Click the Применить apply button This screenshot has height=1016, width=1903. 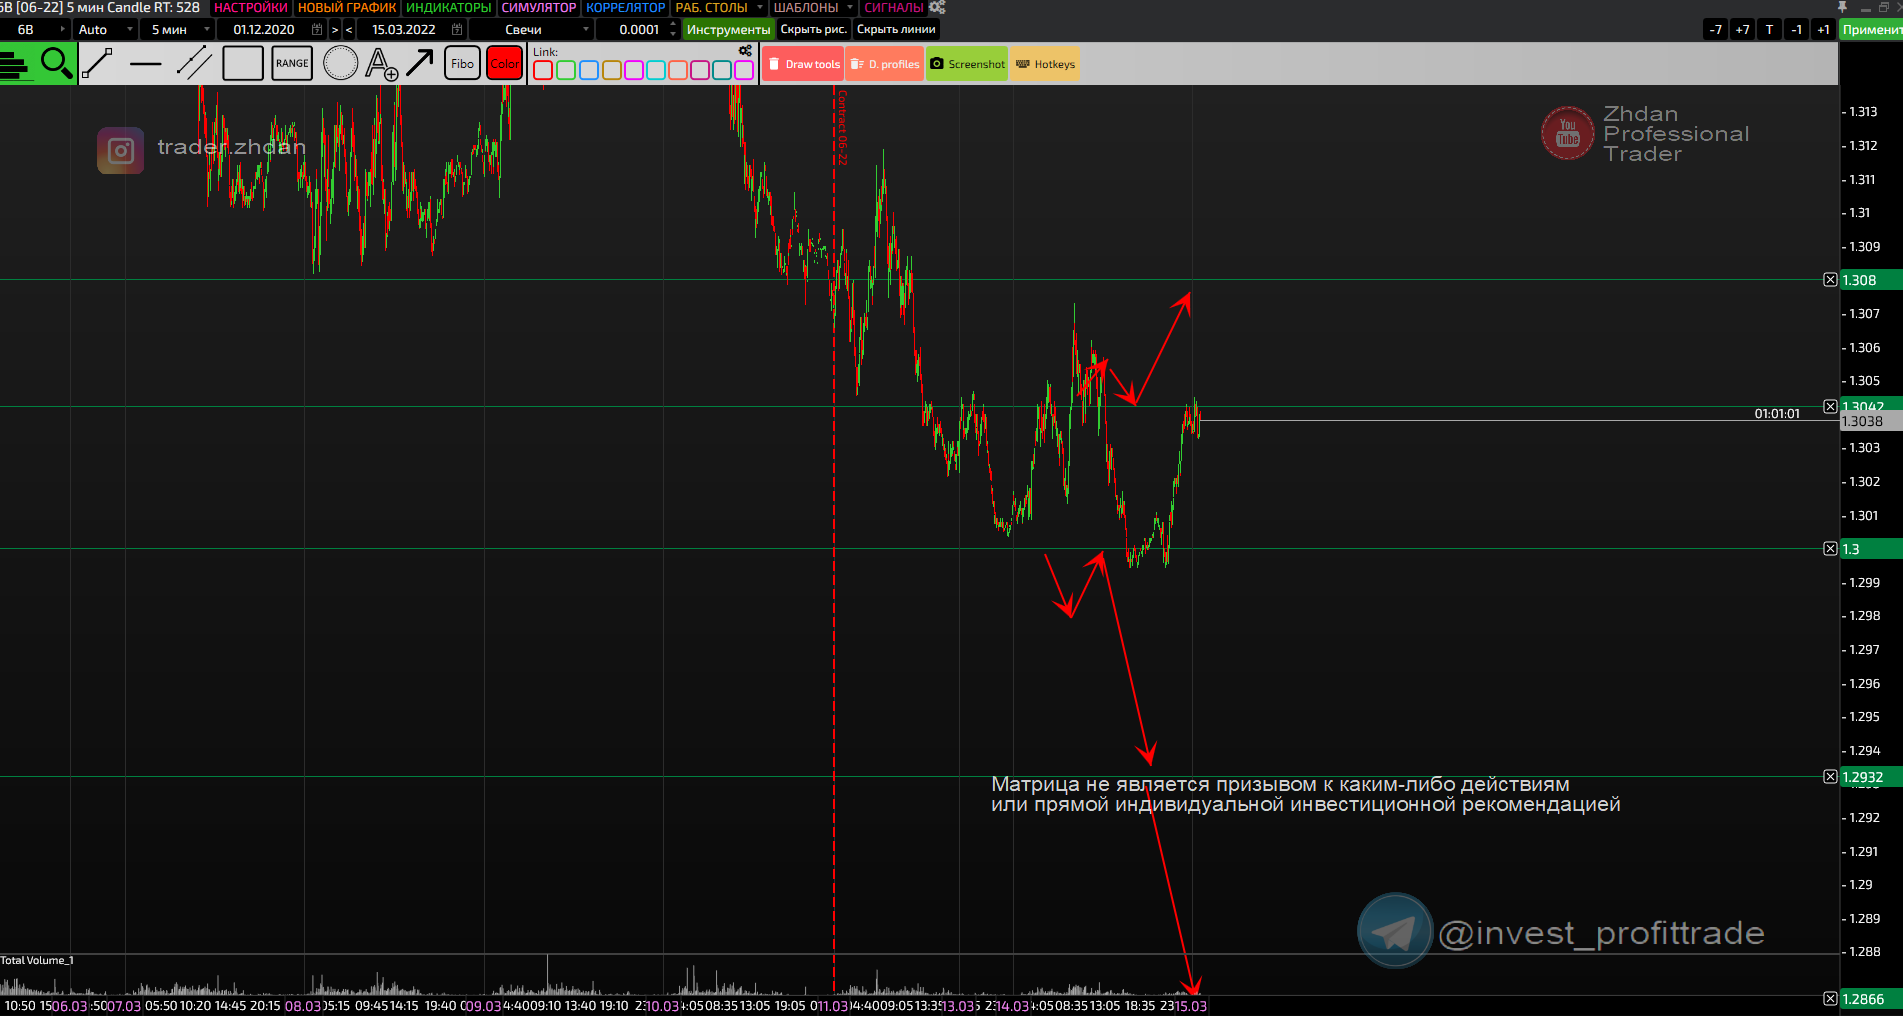point(1871,30)
